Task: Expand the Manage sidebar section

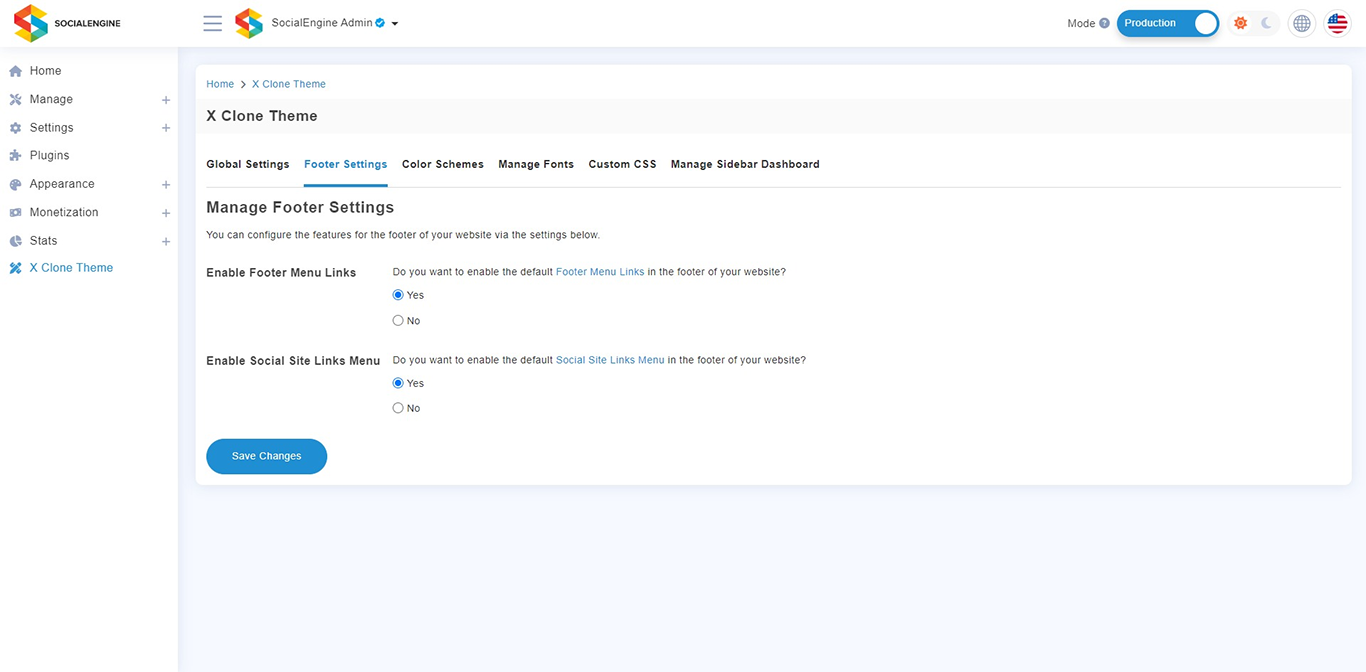Action: pos(166,100)
